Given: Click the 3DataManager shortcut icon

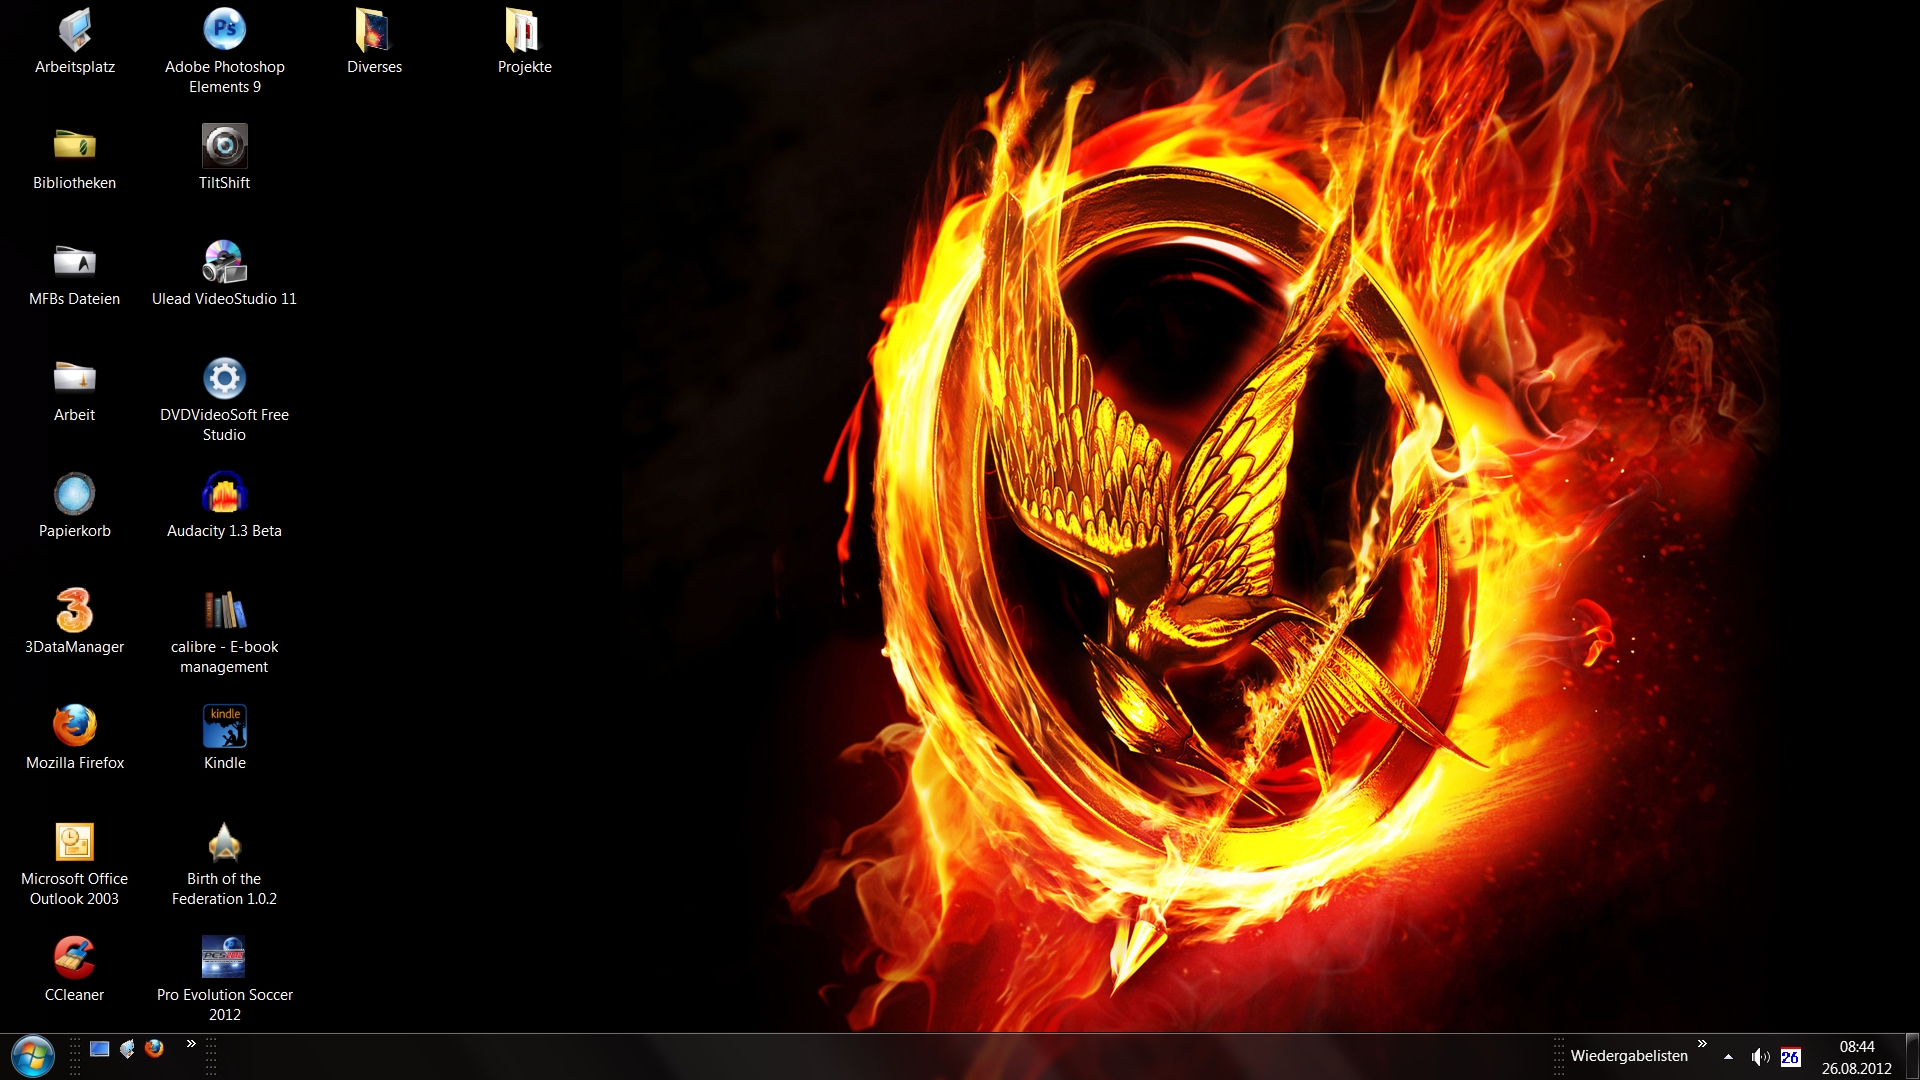Looking at the screenshot, I should click(74, 610).
